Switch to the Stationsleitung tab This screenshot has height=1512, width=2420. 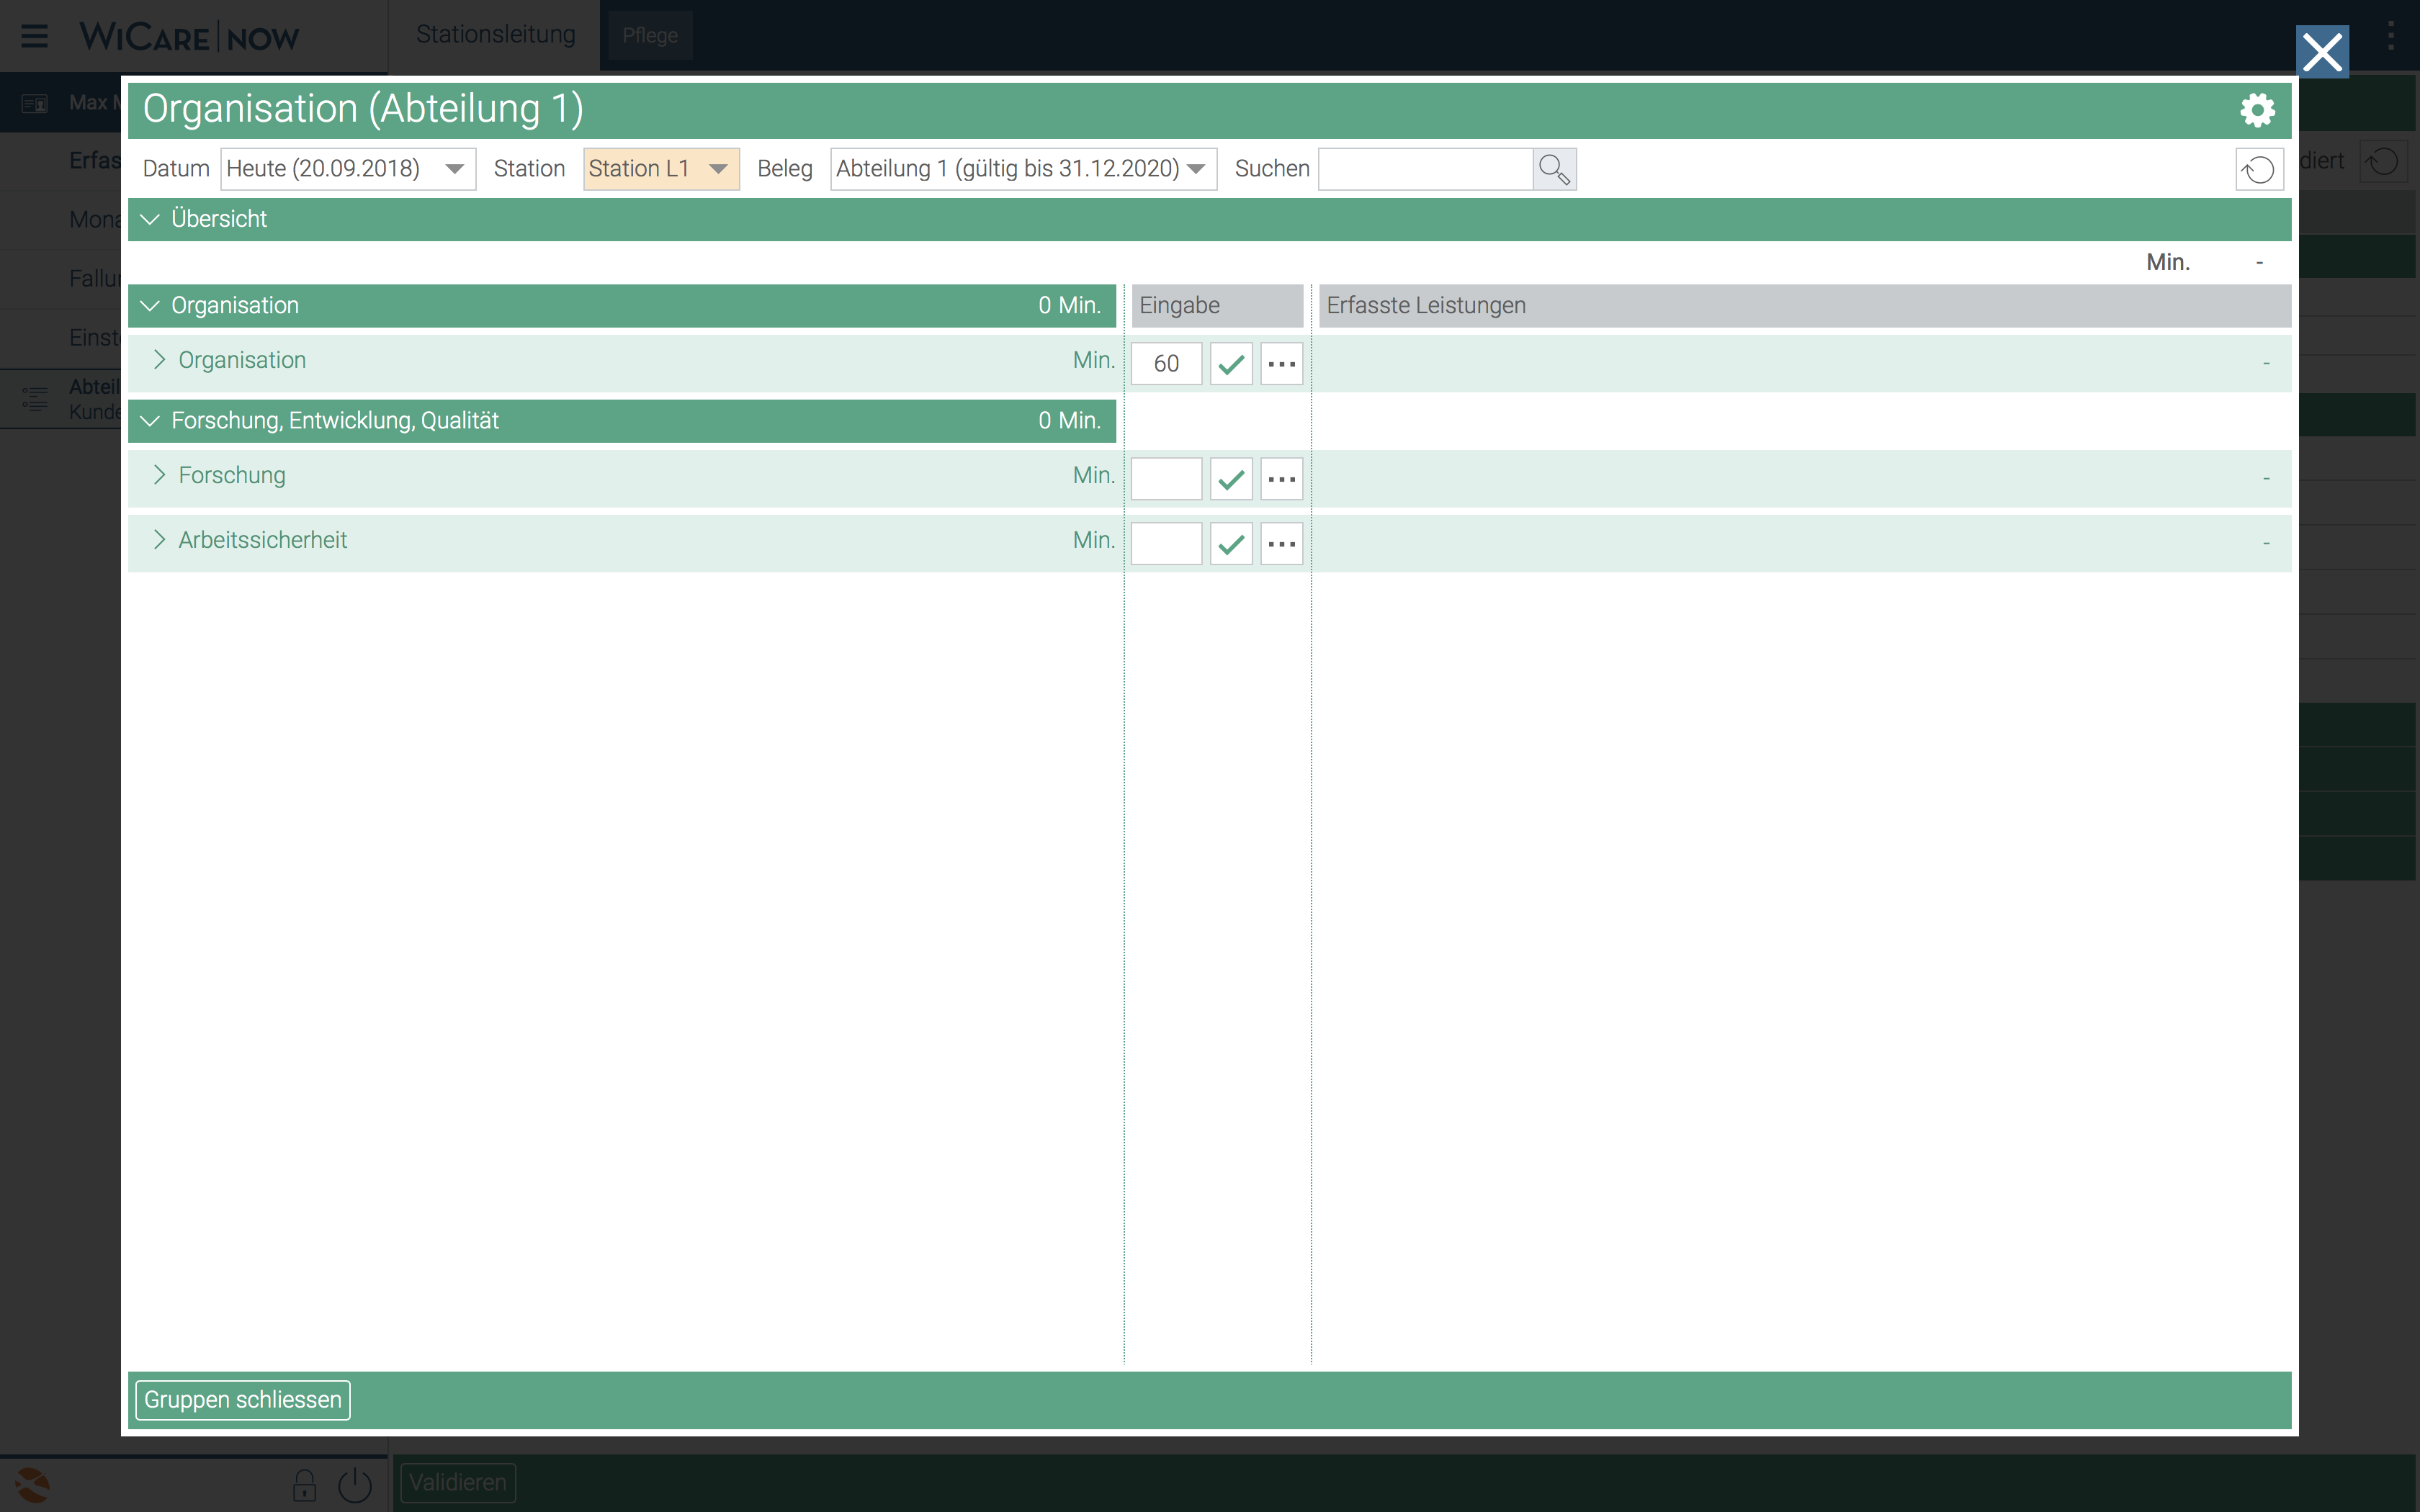coord(495,35)
